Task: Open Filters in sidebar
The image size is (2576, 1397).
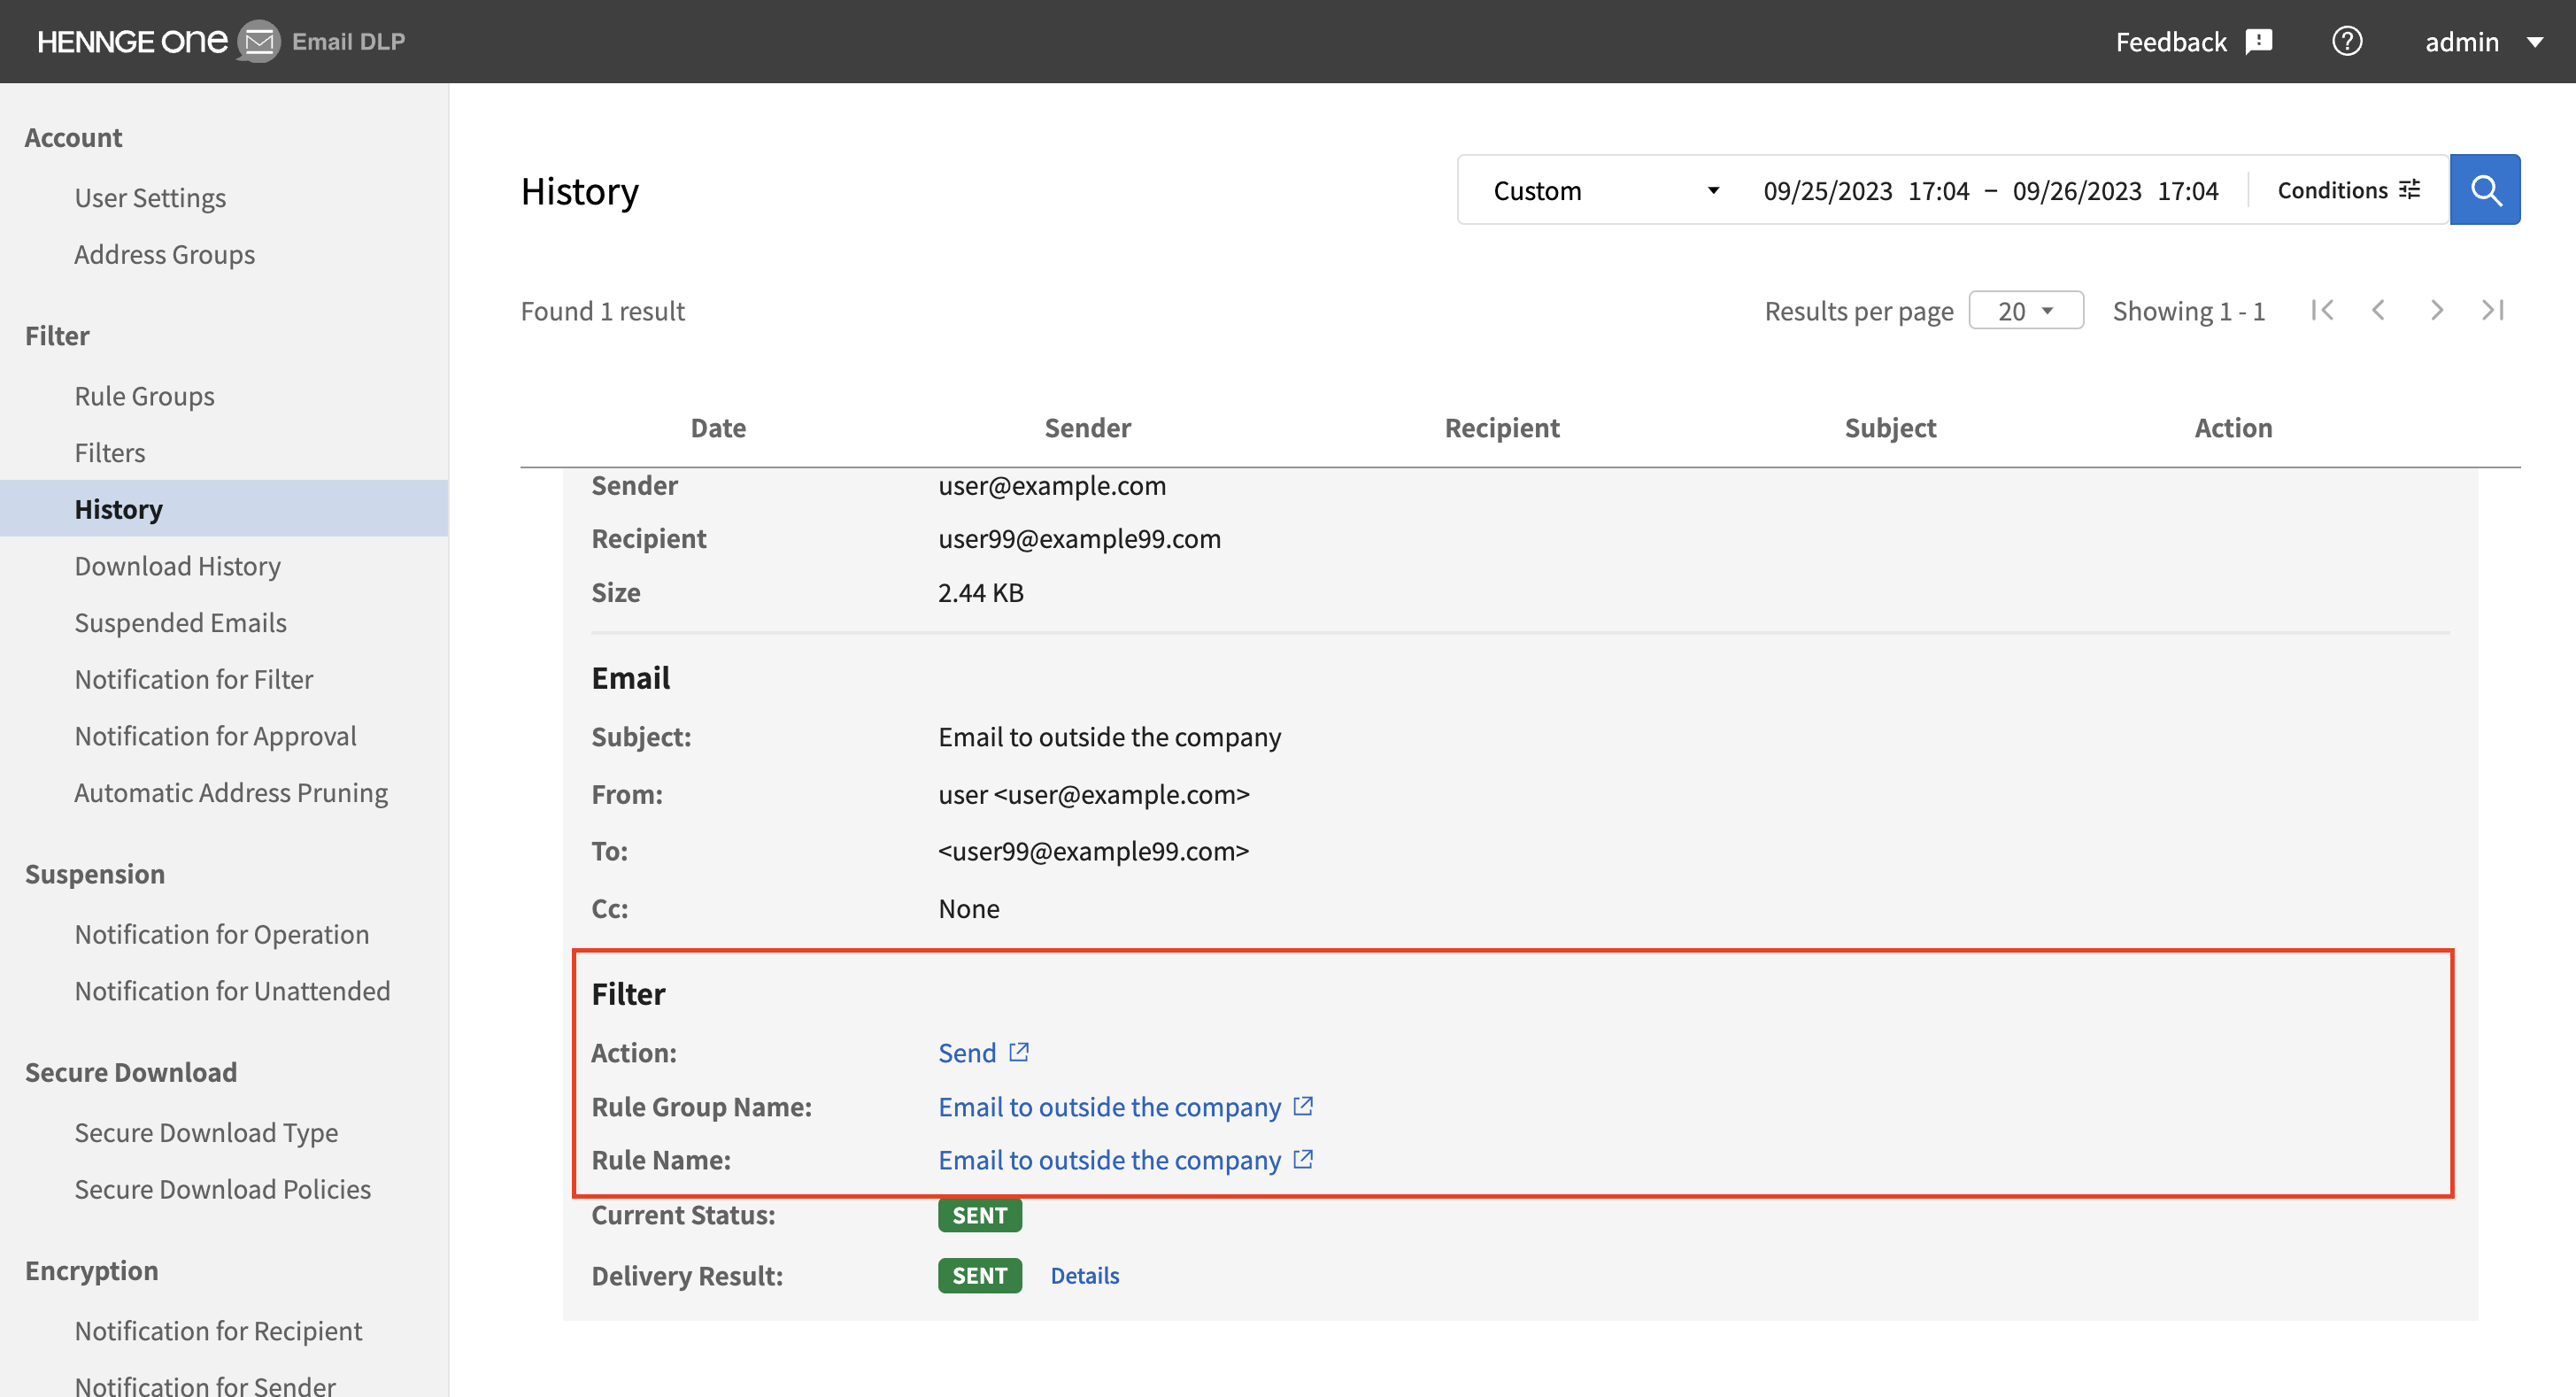Action: 109,453
